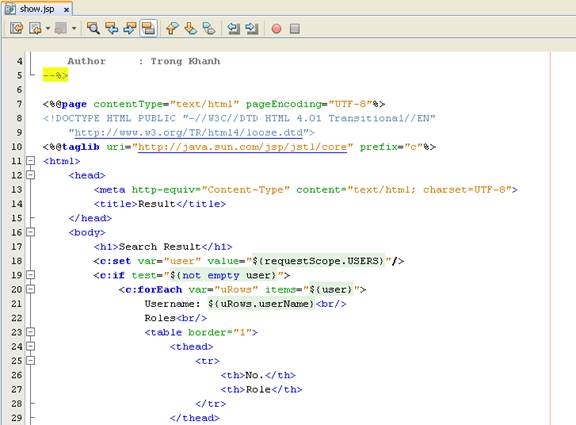This screenshot has height=425, width=576.
Task: Collapse the html tag fold on line 11
Action: [x=30, y=161]
